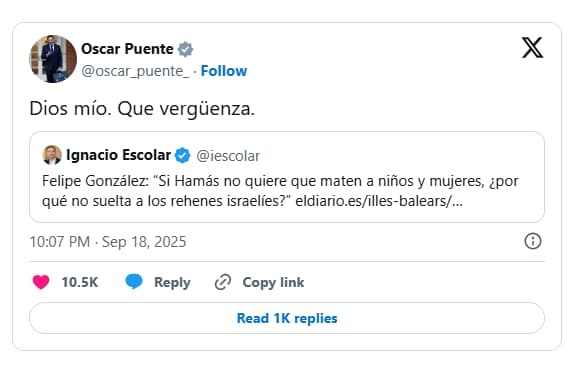Click the @oscar_puente_ handle
This screenshot has width=582, height=374.
click(135, 71)
